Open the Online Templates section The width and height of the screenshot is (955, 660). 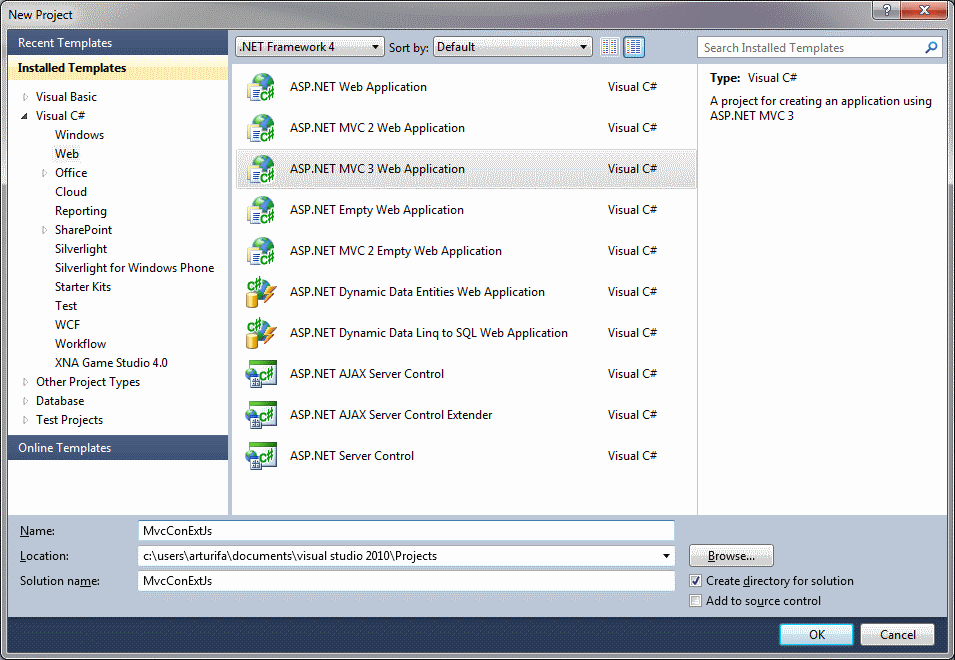click(118, 448)
